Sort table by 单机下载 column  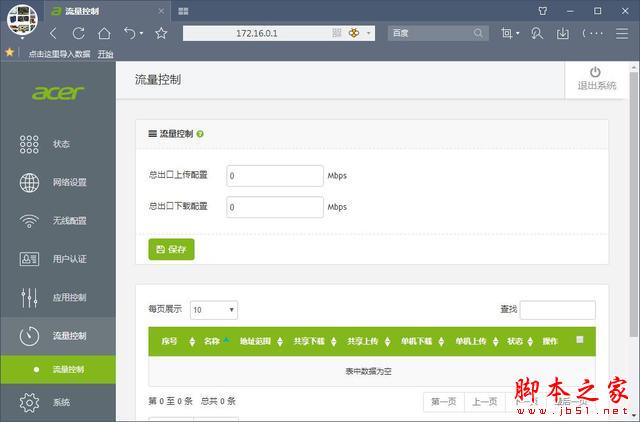[441, 341]
